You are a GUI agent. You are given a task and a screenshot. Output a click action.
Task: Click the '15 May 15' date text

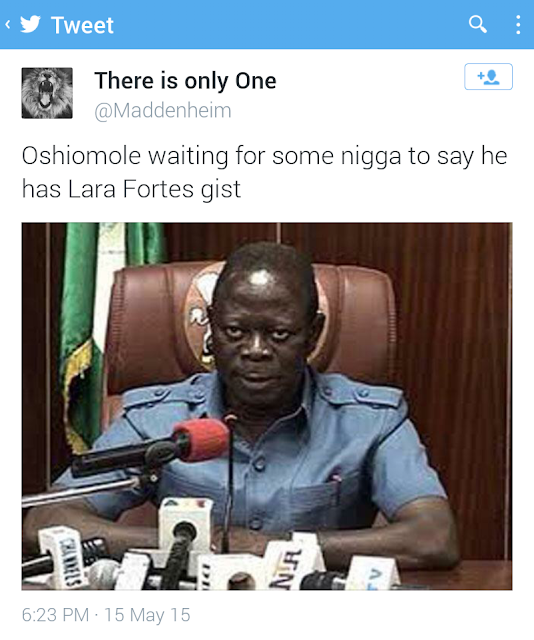click(147, 615)
